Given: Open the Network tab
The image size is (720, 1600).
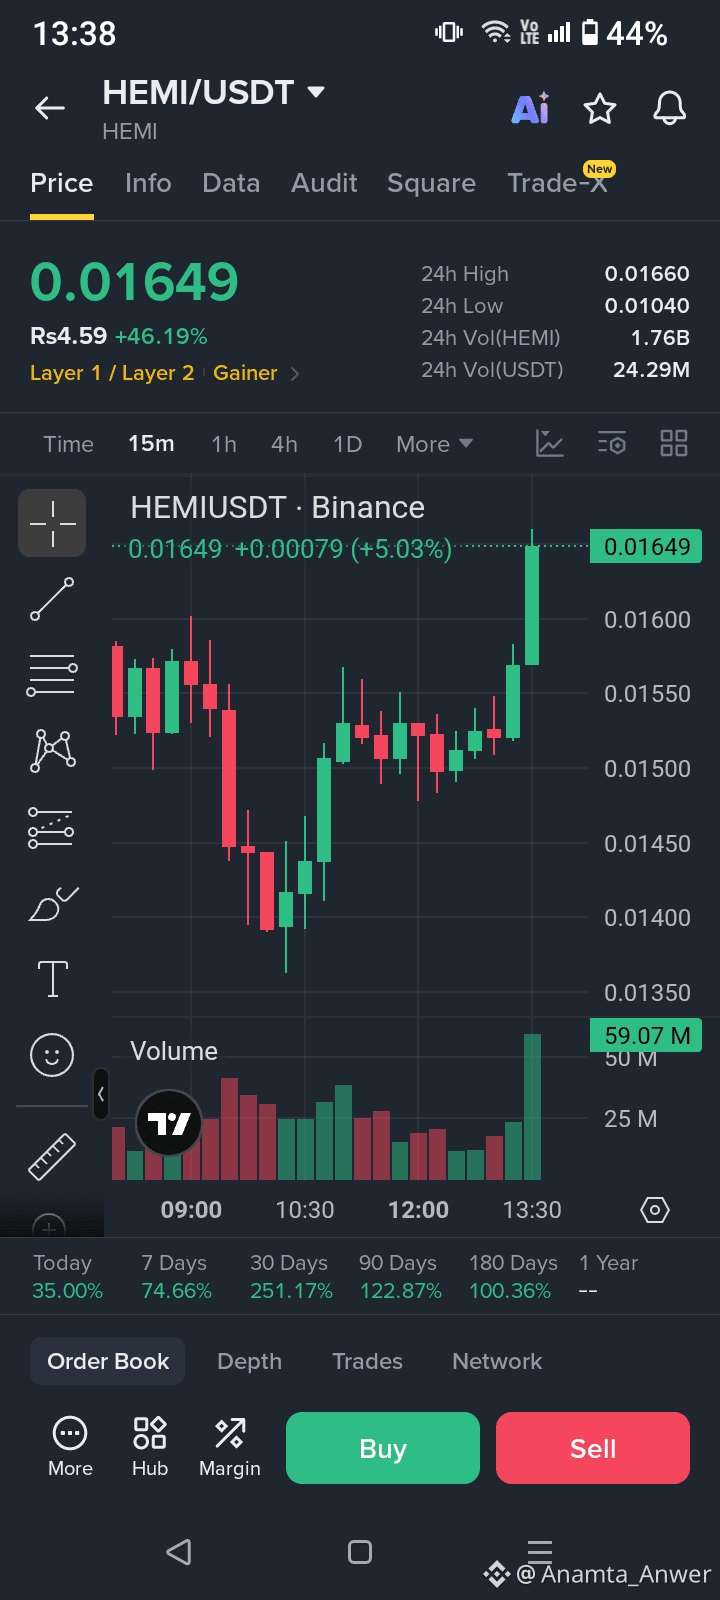Looking at the screenshot, I should (497, 1361).
